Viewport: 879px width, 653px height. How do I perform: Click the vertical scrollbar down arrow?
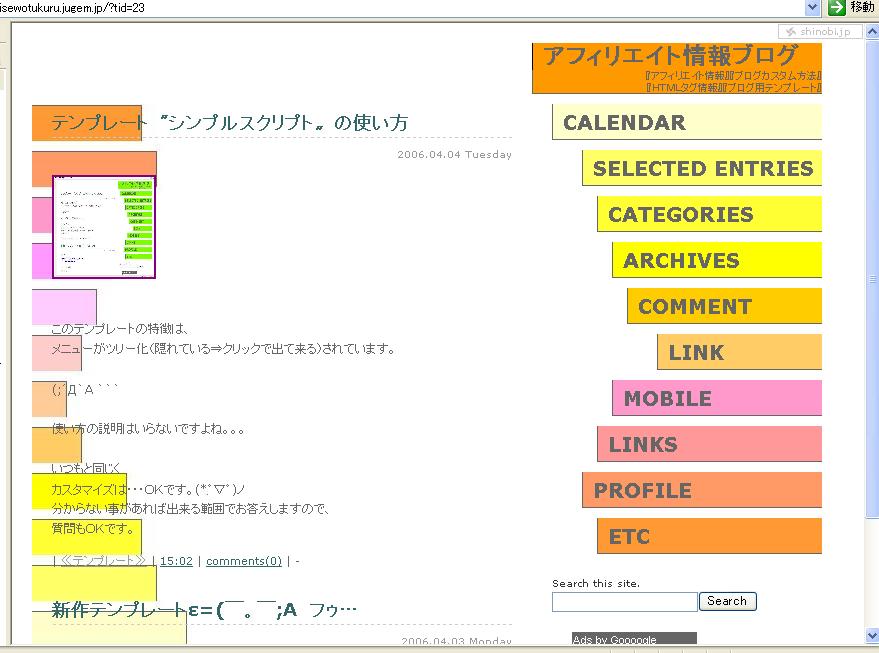coord(872,635)
